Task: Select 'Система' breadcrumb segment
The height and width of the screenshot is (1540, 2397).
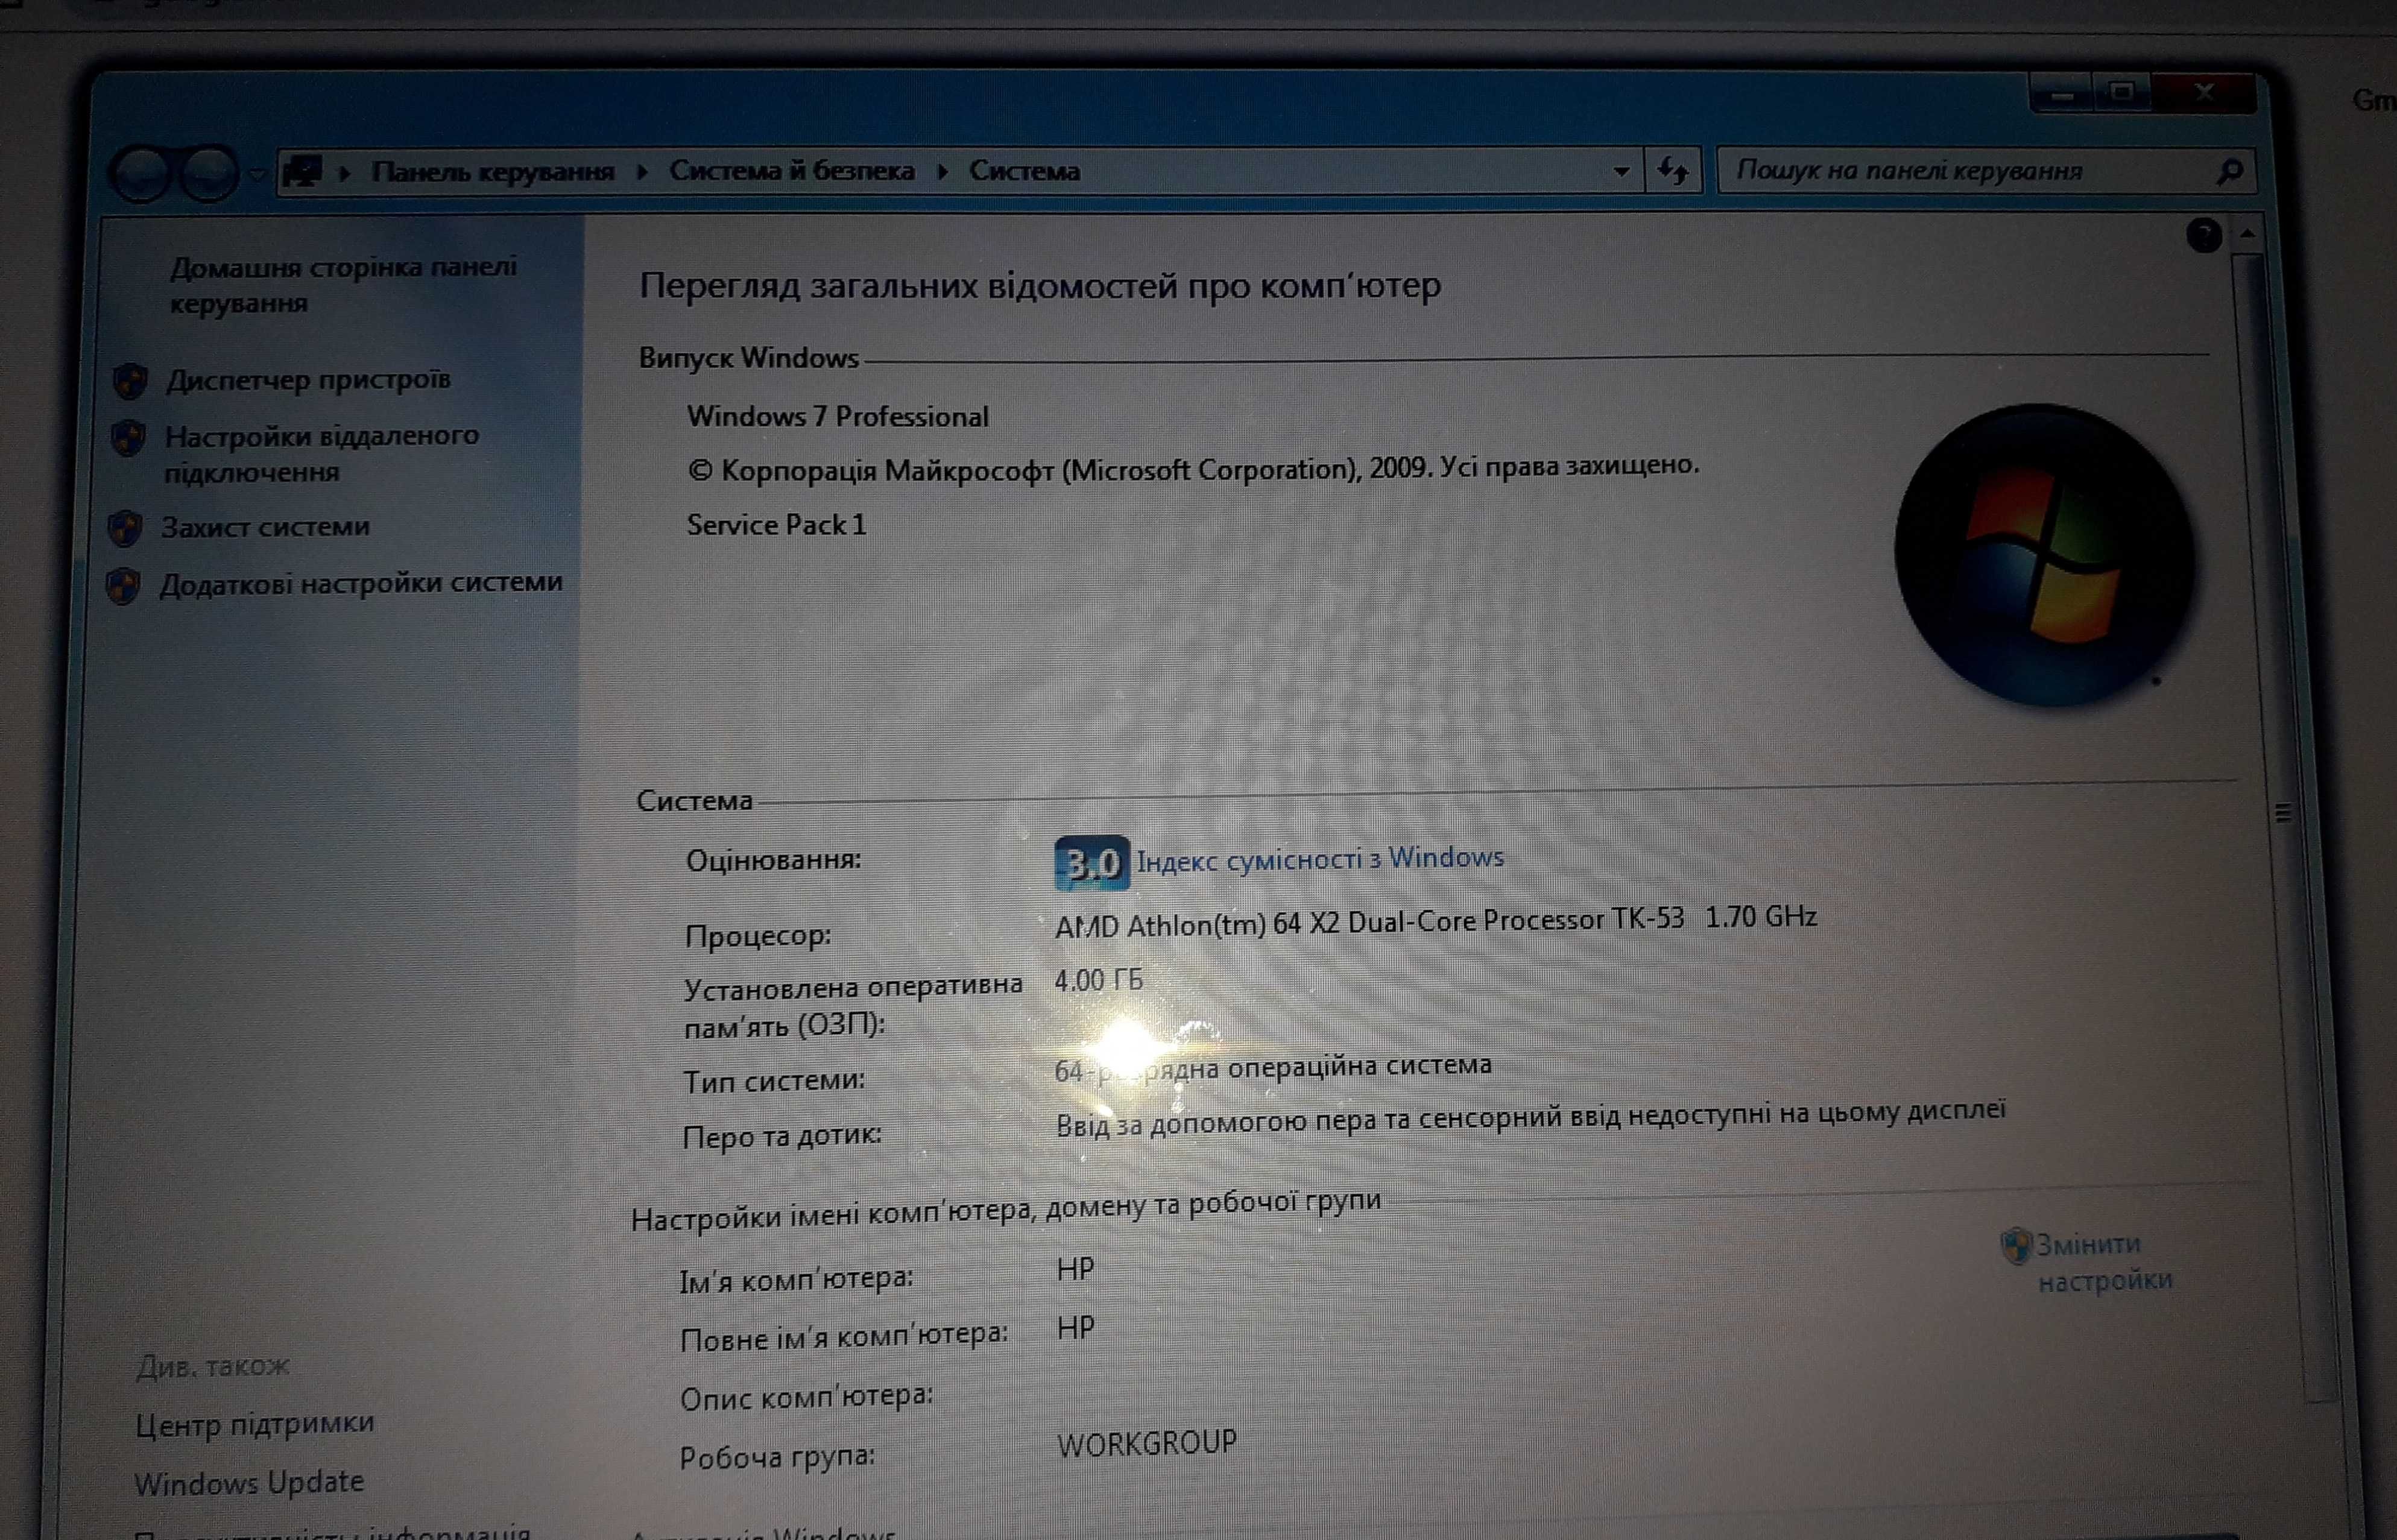Action: point(1024,171)
